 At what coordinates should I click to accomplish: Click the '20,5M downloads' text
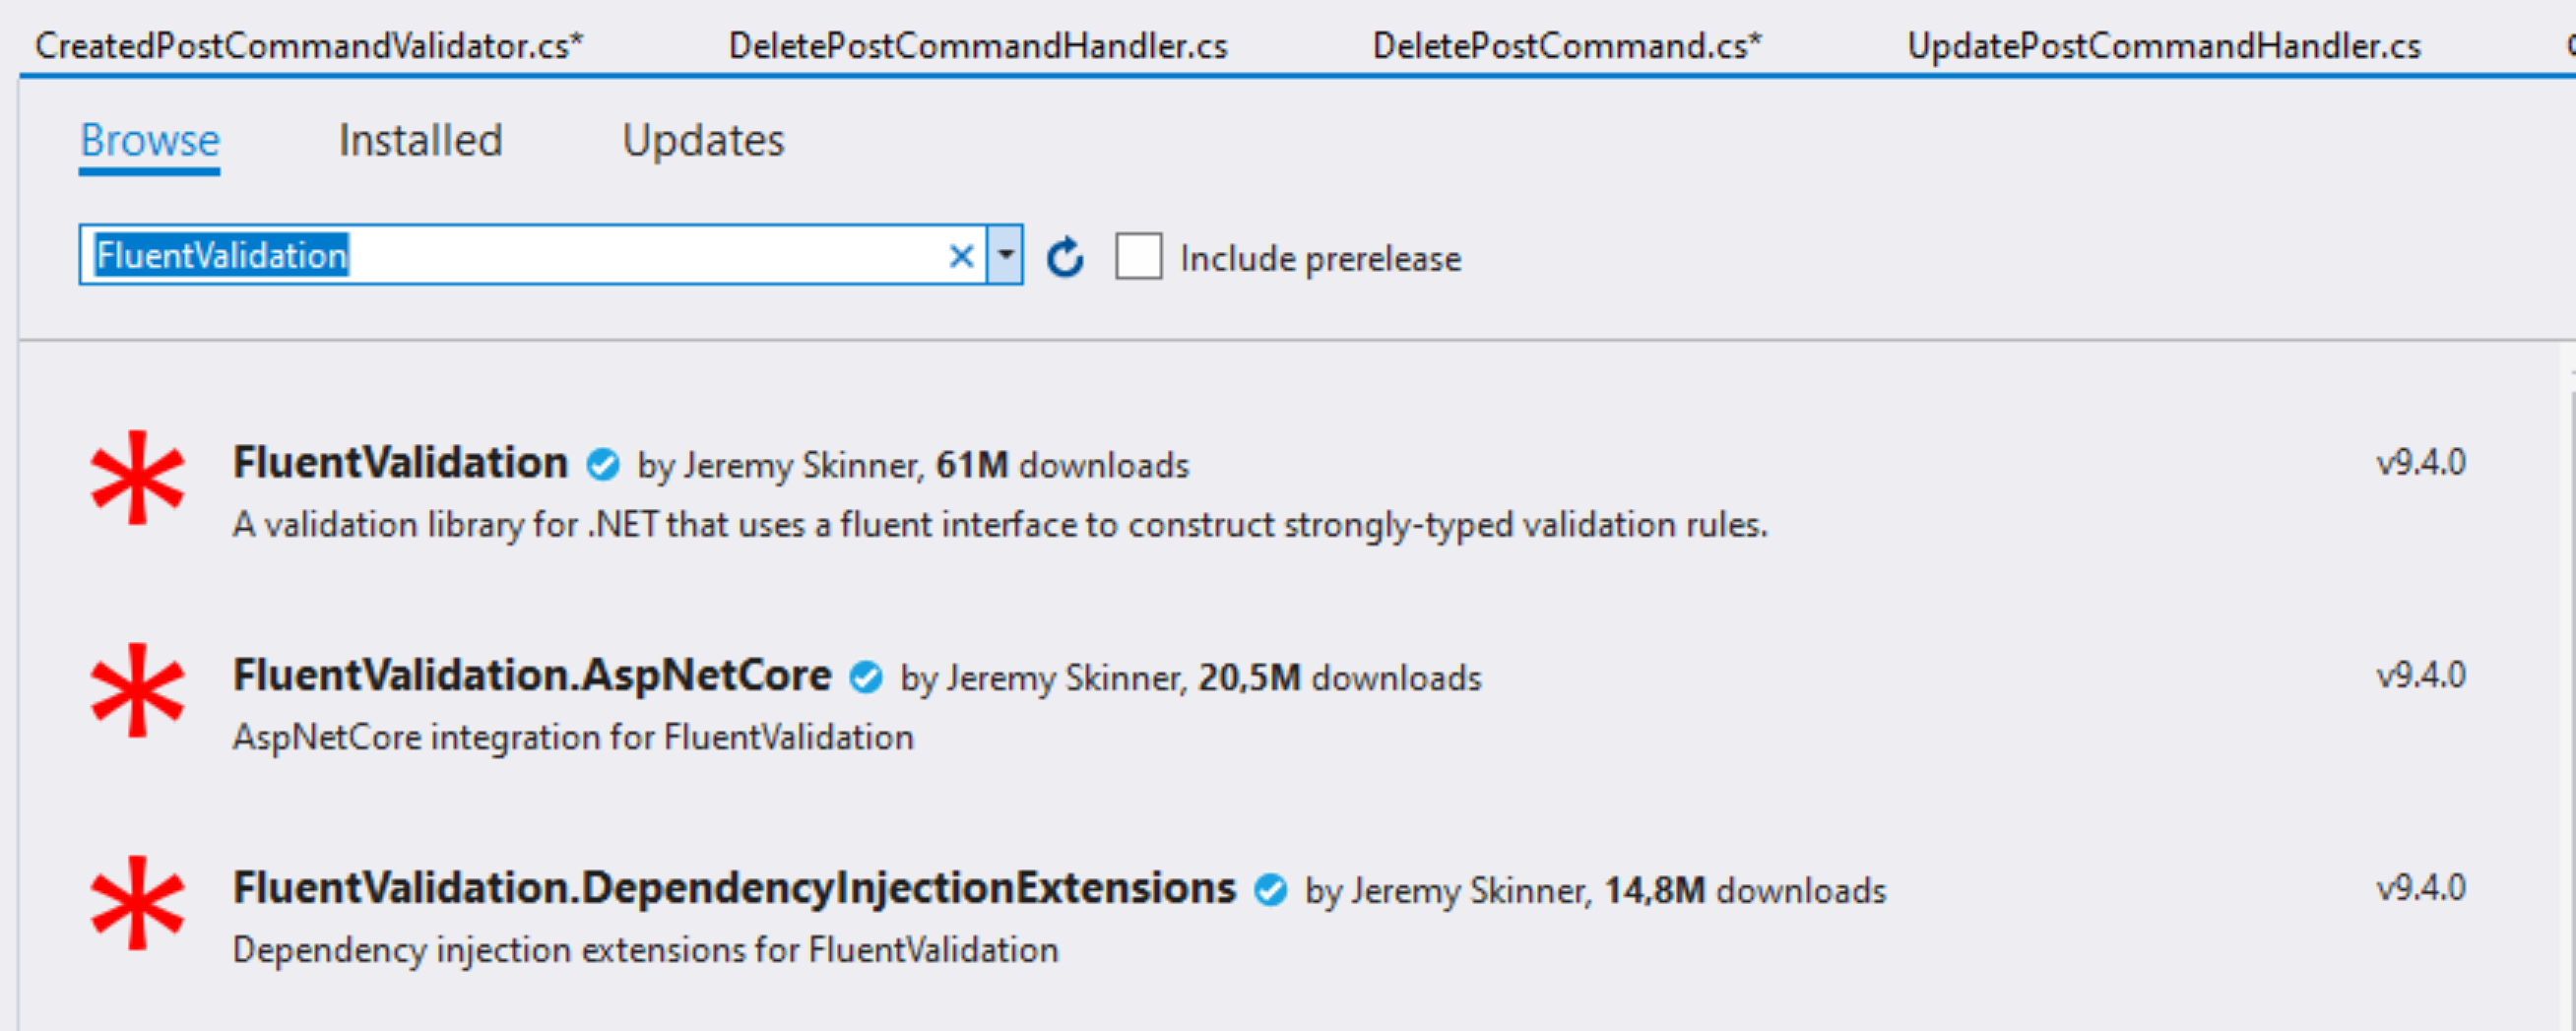coord(1340,678)
